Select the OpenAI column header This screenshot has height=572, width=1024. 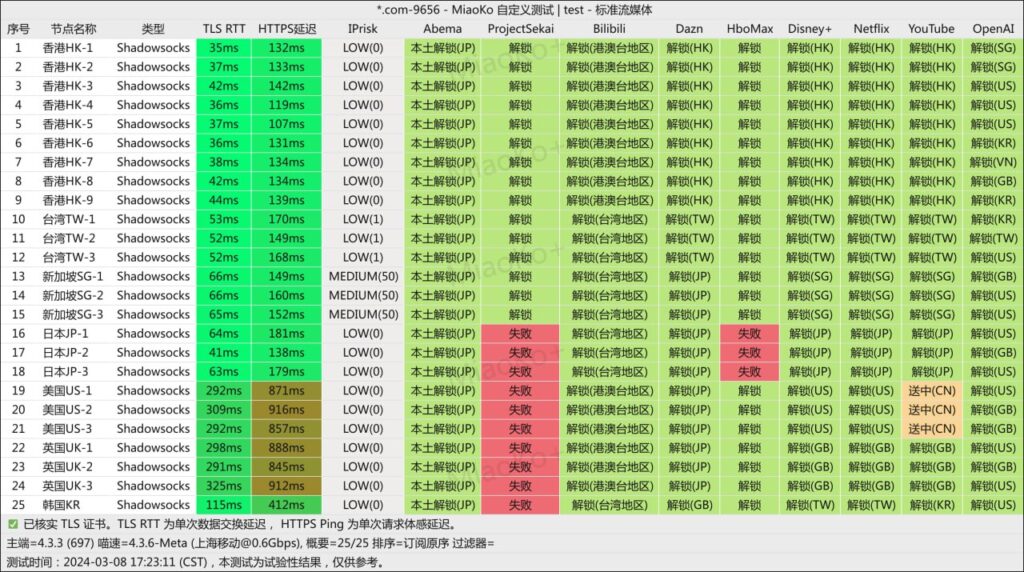[993, 29]
